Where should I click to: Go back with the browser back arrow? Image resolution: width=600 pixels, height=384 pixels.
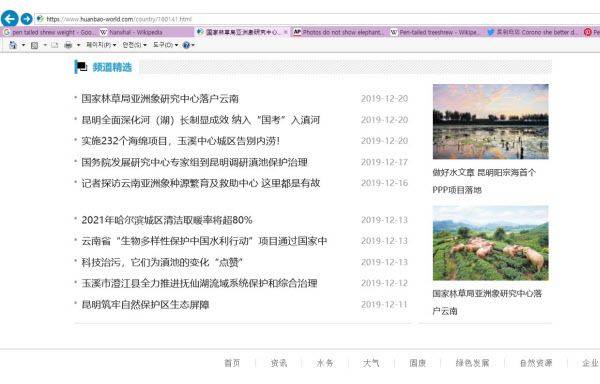9,18
